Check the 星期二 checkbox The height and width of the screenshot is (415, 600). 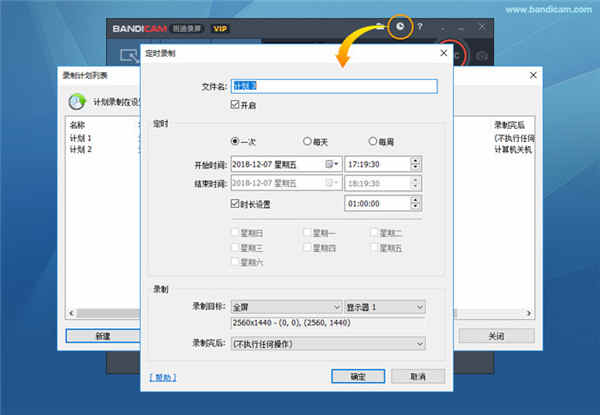tap(374, 233)
